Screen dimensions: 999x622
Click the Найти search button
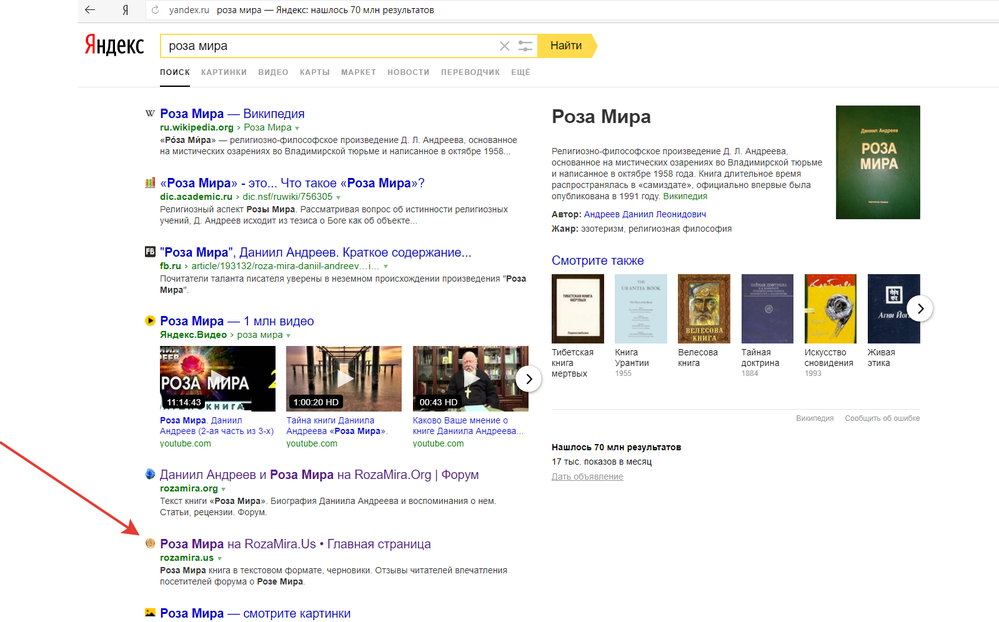tap(566, 46)
